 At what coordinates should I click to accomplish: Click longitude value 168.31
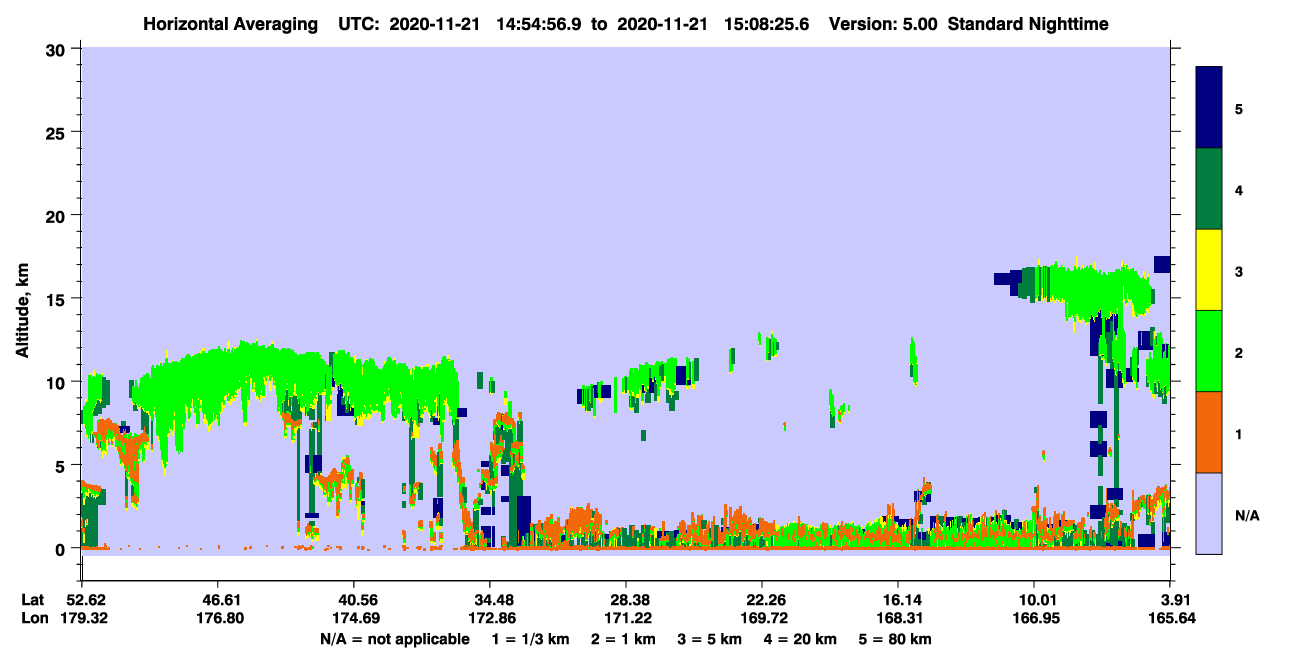click(x=898, y=618)
